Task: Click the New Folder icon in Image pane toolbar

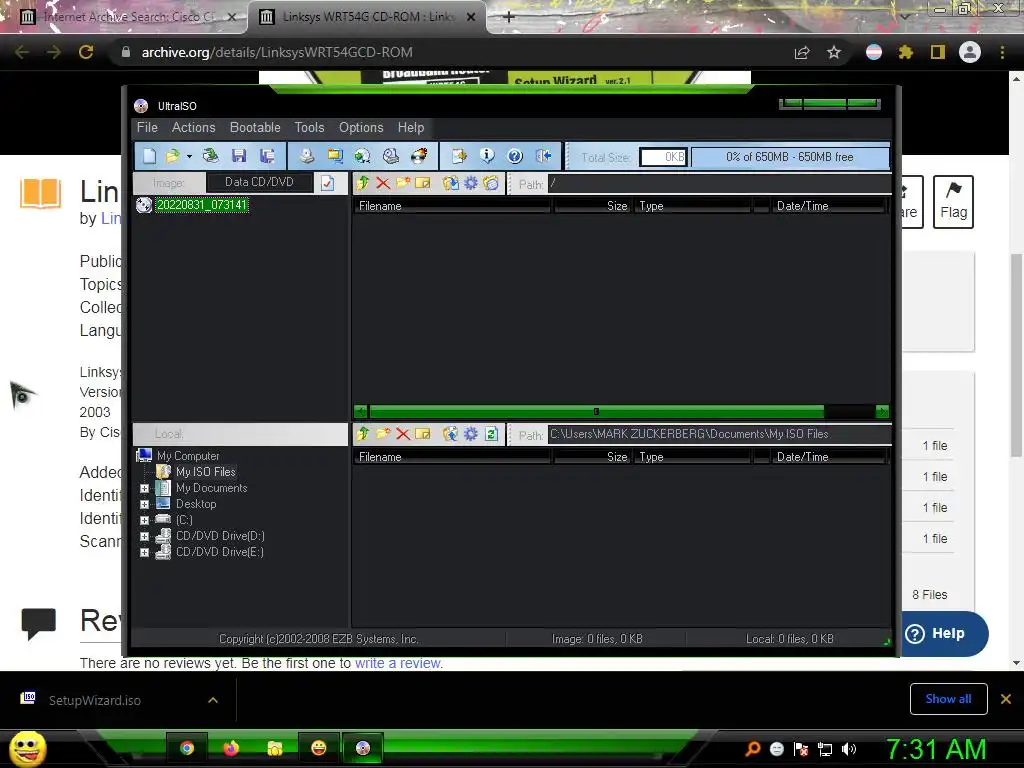Action: pos(403,184)
